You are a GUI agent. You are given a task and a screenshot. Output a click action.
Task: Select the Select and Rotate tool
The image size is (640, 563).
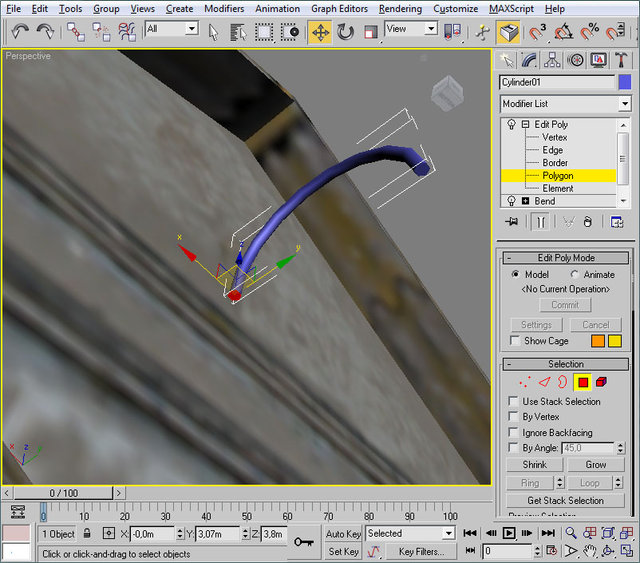tap(345, 31)
